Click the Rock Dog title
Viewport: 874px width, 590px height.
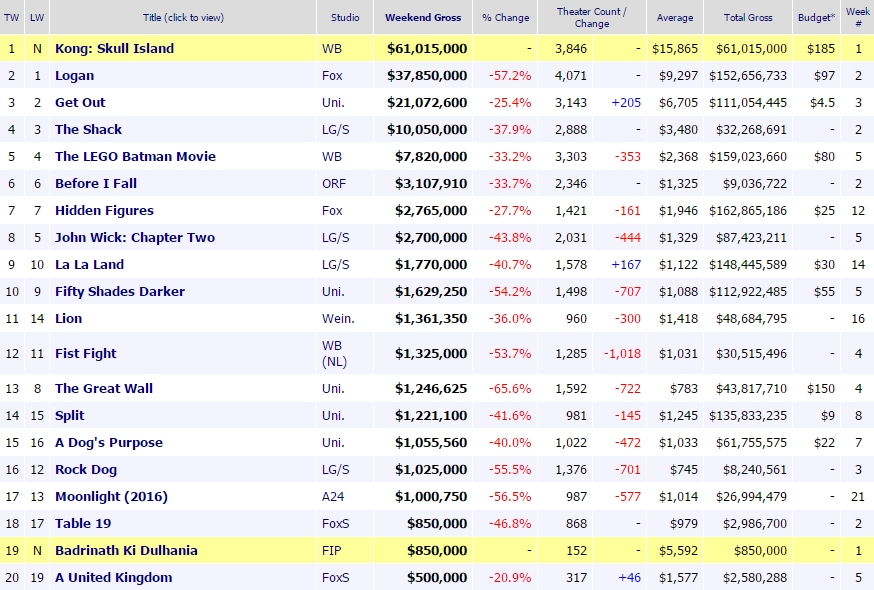tap(86, 470)
